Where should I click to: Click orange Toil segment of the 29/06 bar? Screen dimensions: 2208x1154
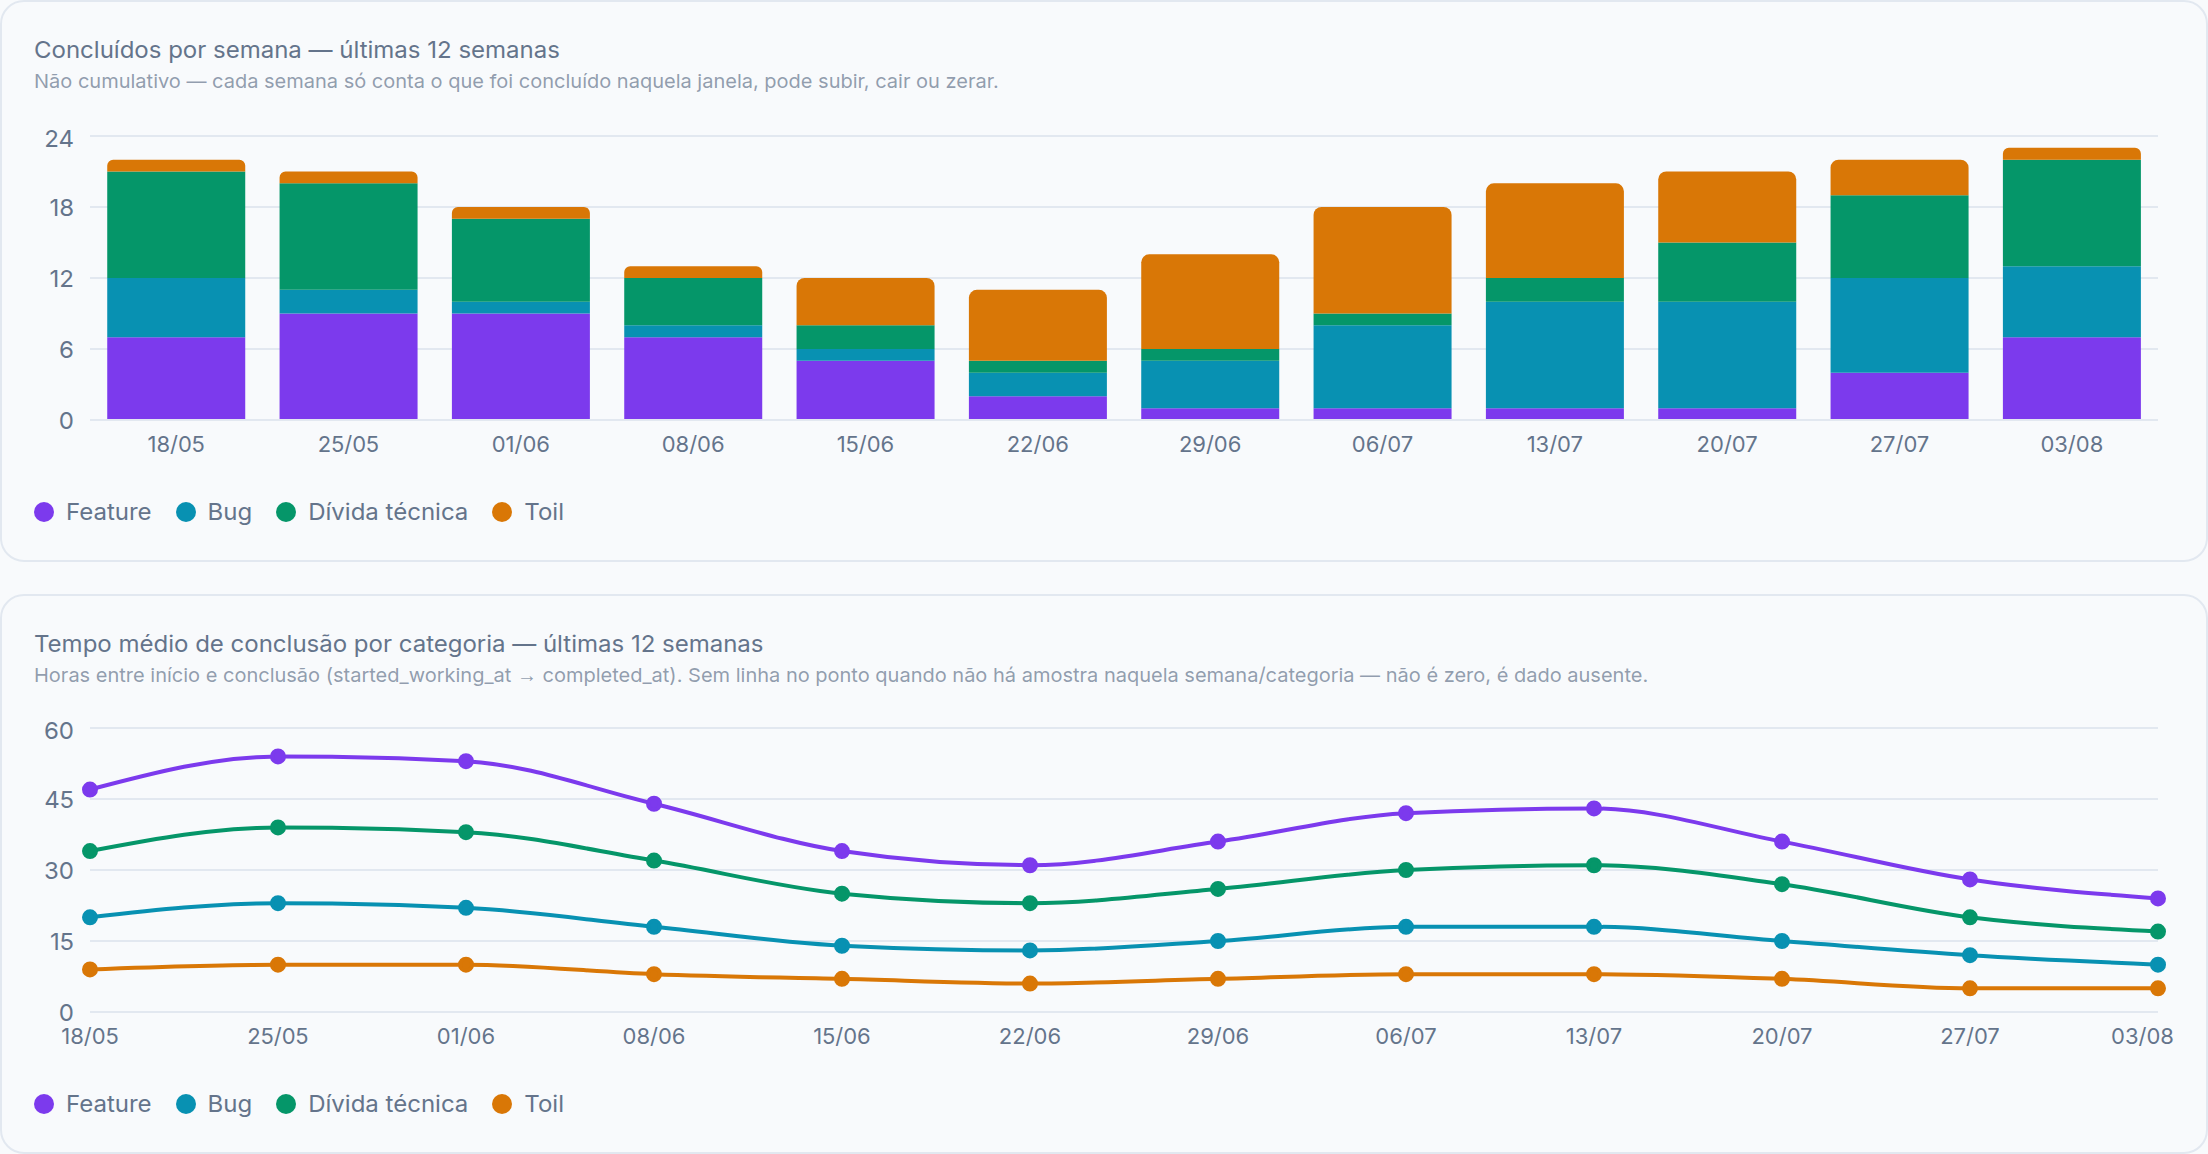(1210, 302)
